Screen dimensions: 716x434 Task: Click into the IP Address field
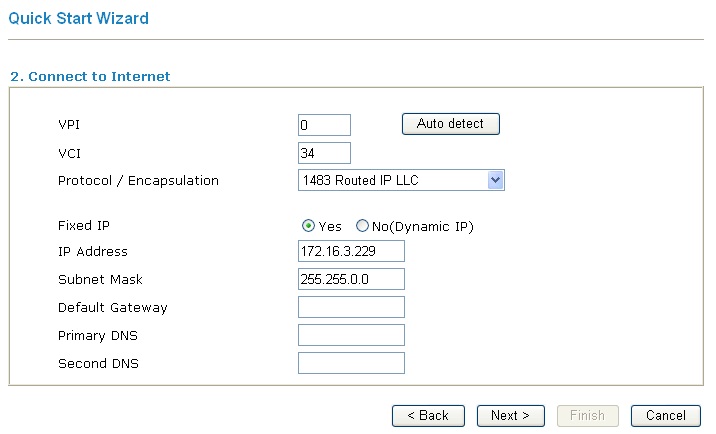point(351,251)
